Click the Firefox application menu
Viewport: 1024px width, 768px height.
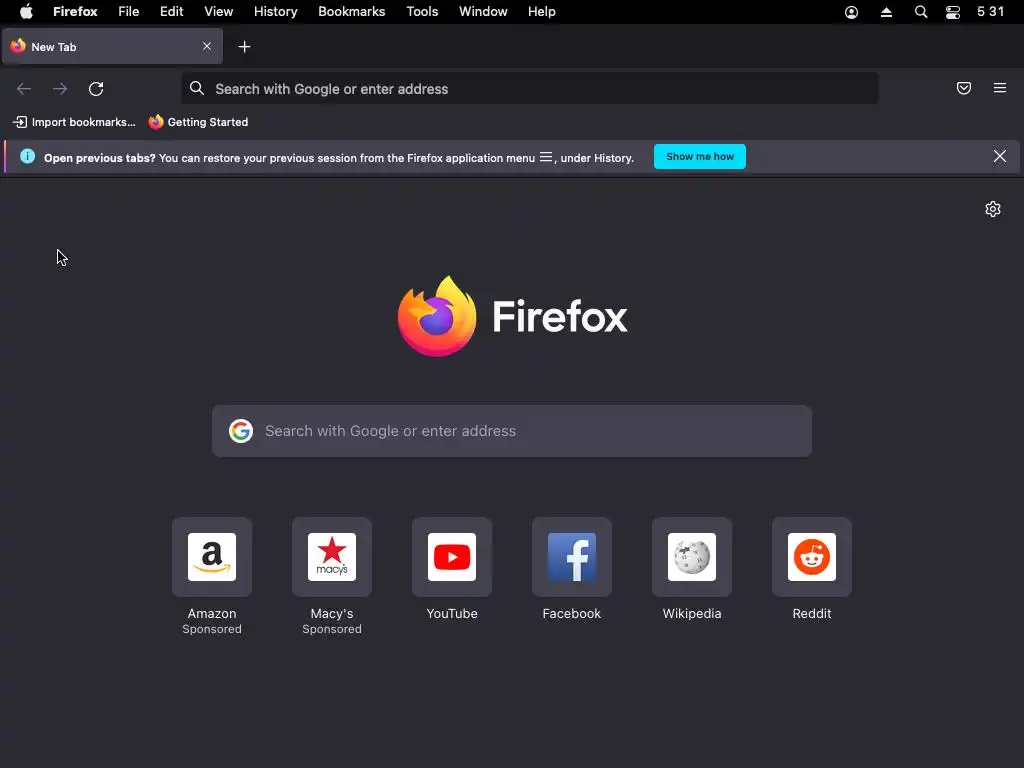75,12
